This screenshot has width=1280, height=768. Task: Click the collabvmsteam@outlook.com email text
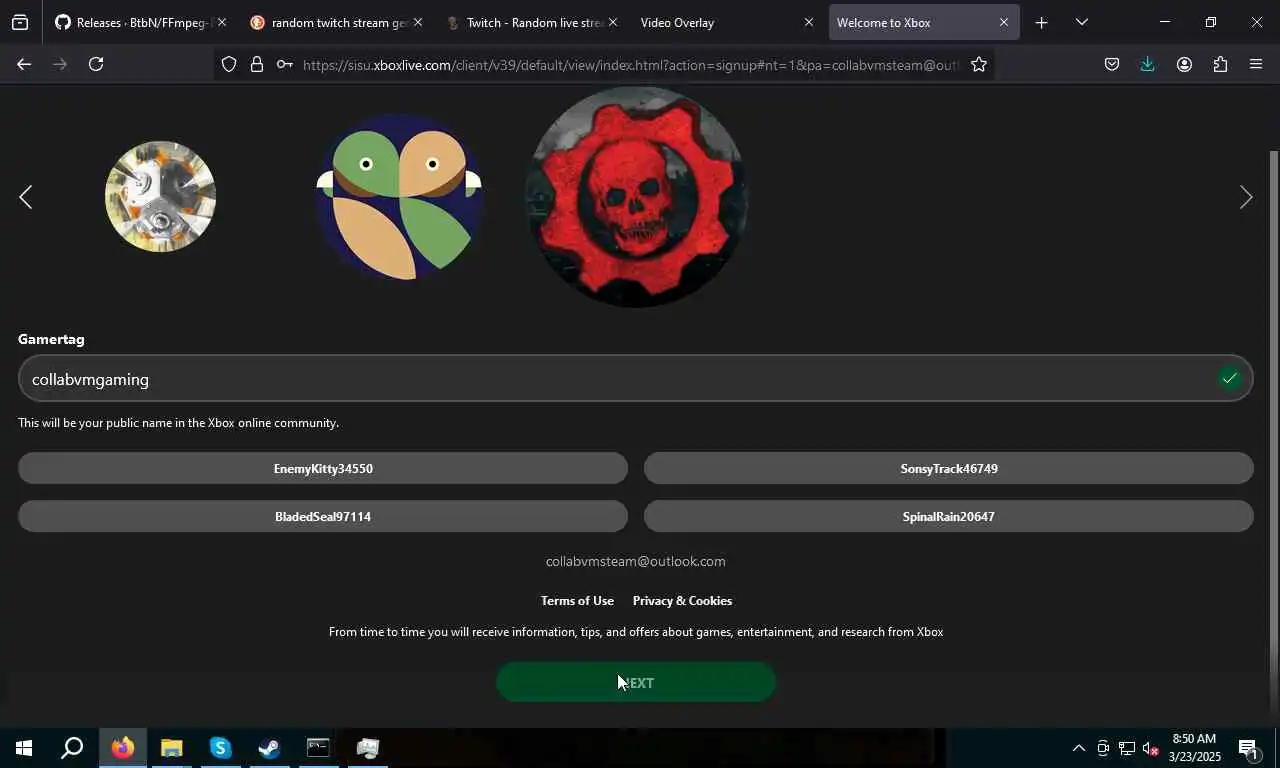coord(635,561)
